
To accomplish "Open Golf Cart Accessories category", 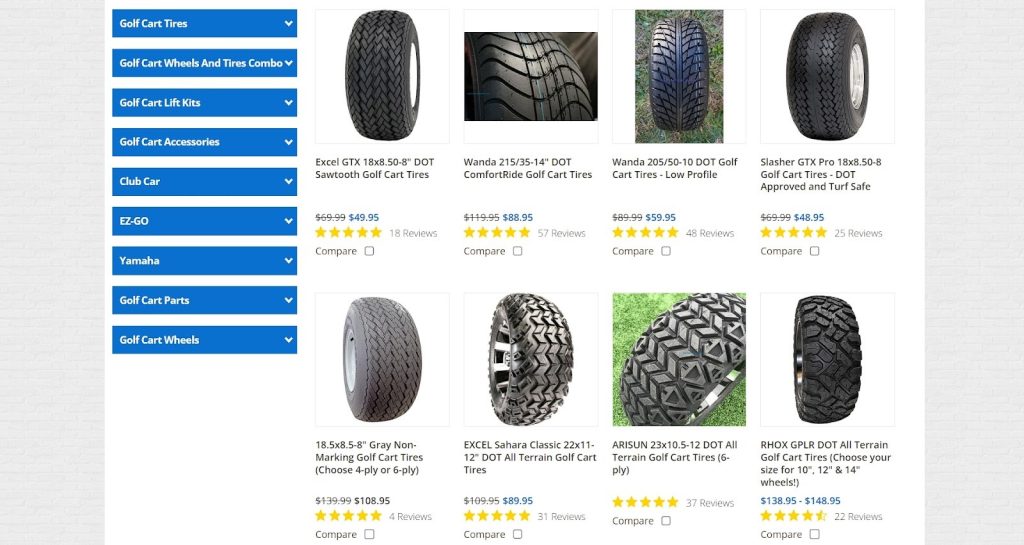I will tap(204, 142).
